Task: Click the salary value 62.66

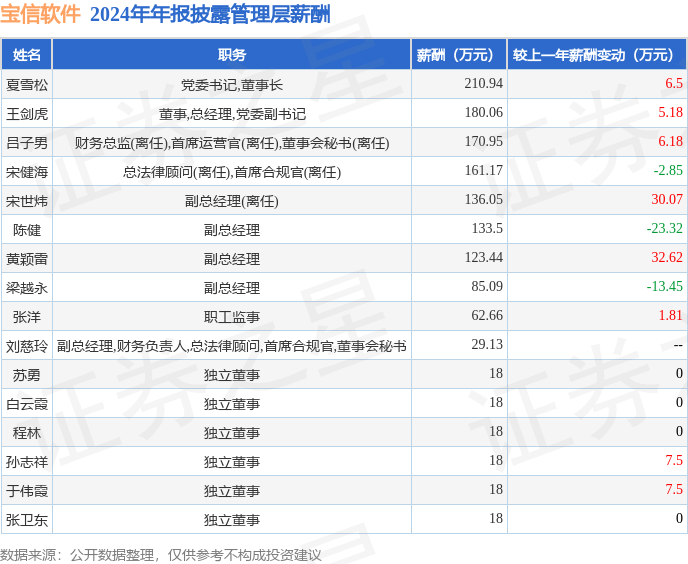Action: point(487,315)
